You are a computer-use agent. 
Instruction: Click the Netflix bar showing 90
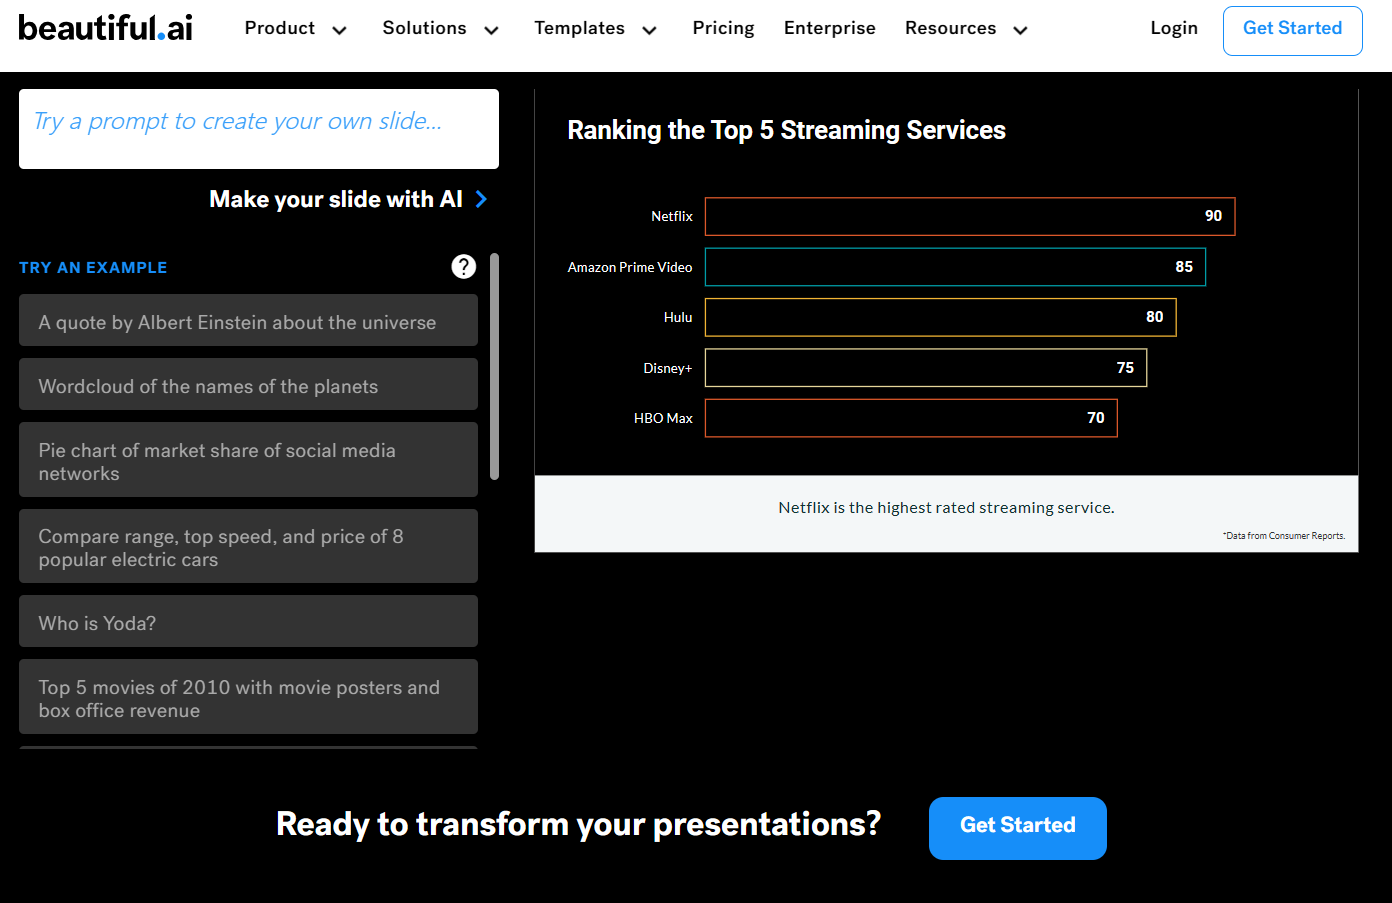tap(970, 216)
